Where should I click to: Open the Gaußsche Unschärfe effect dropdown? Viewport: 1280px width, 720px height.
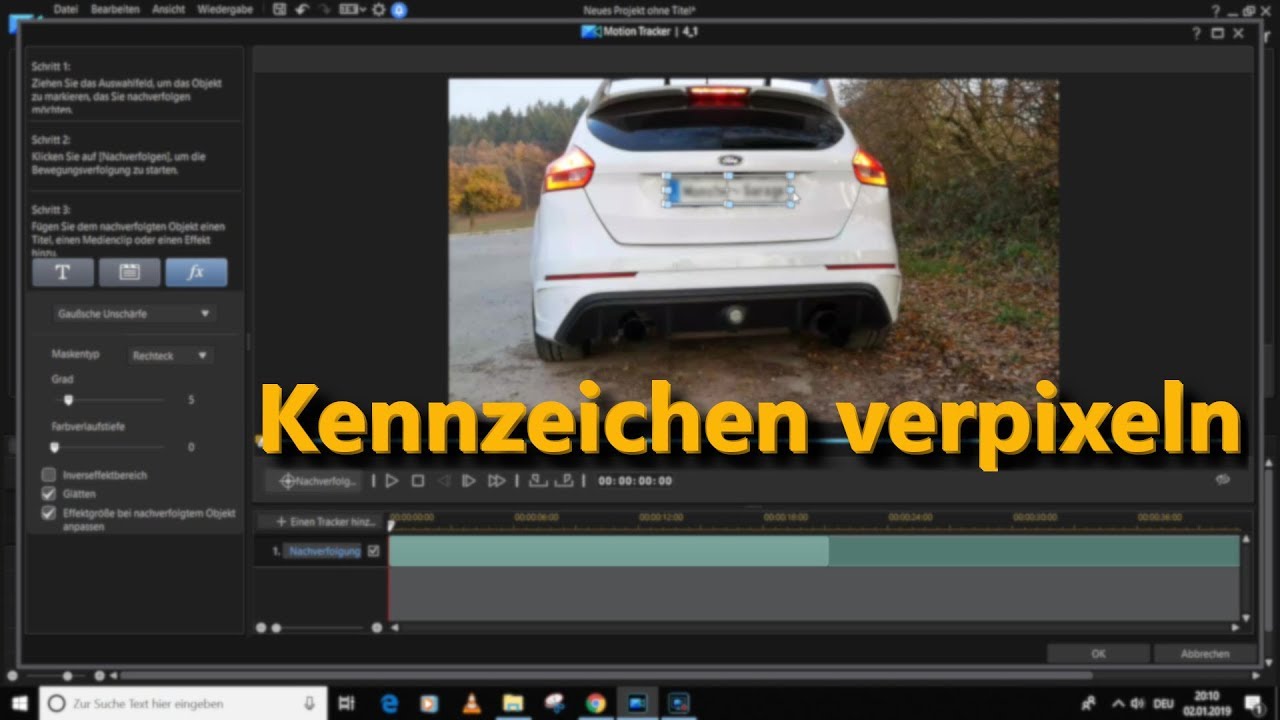pyautogui.click(x=133, y=313)
